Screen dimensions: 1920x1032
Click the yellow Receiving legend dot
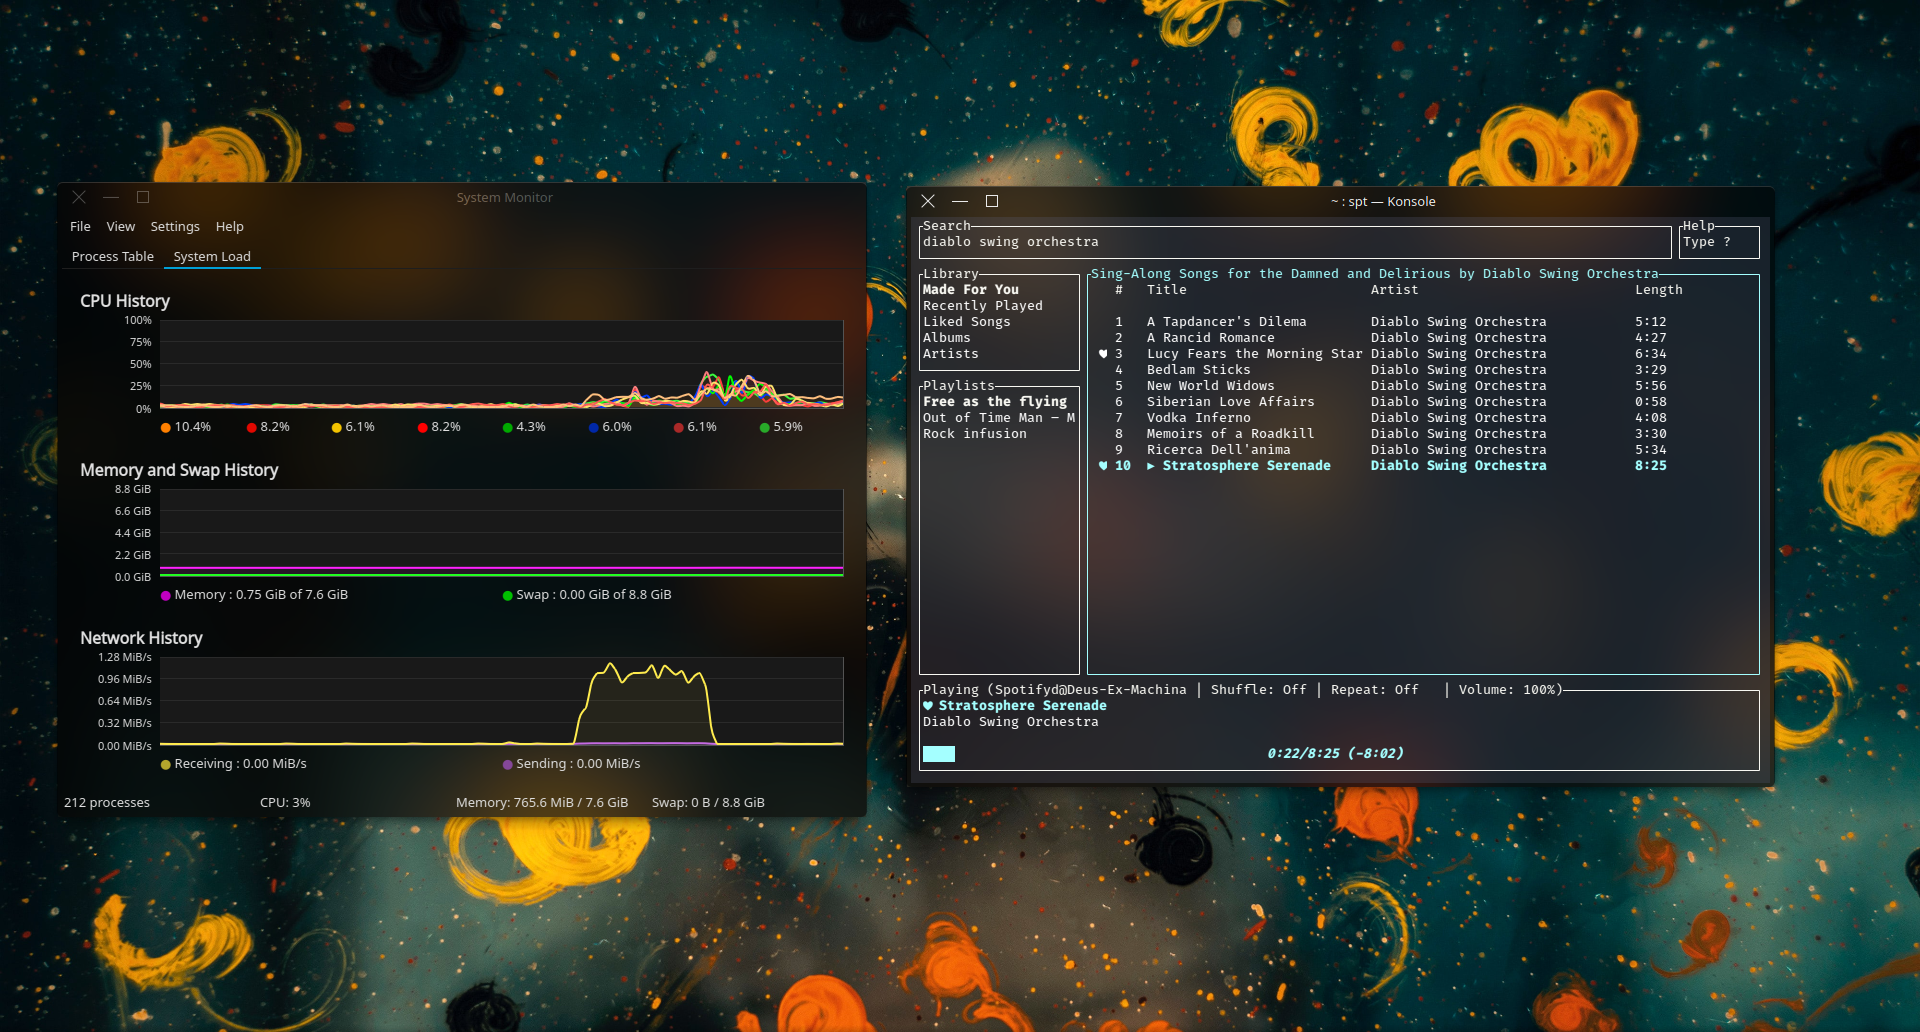[x=166, y=765]
